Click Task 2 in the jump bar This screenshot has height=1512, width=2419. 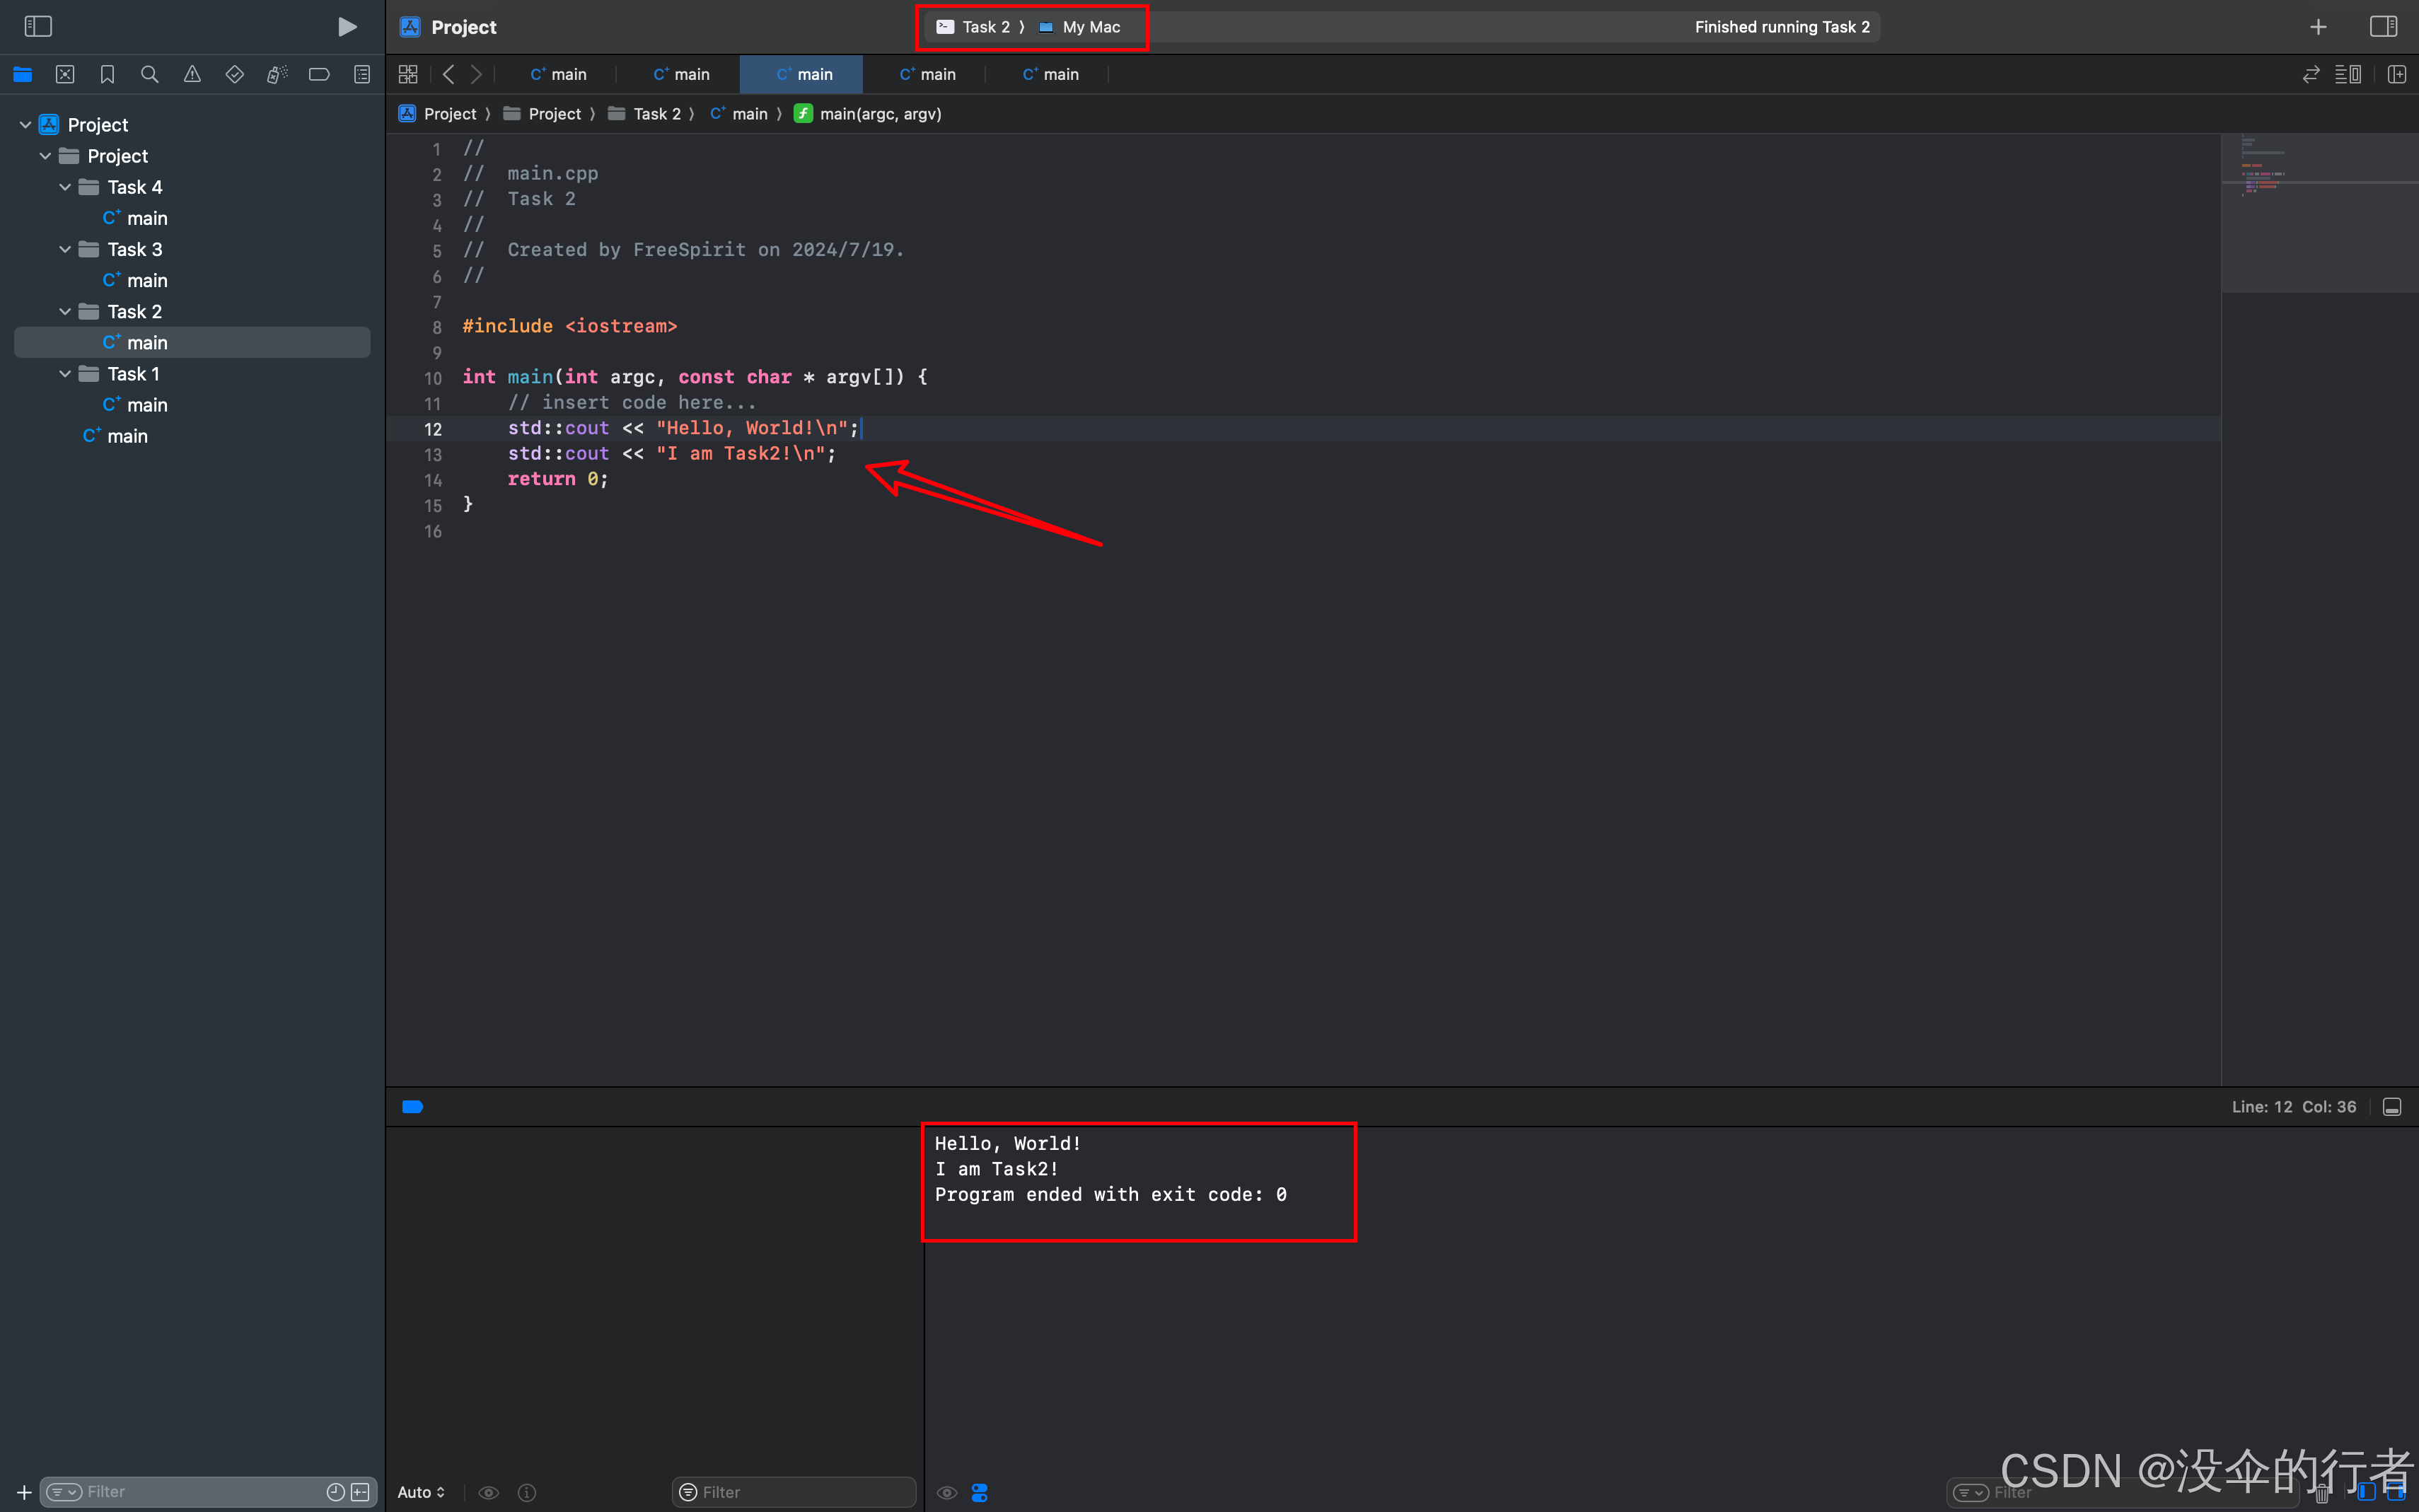(645, 114)
